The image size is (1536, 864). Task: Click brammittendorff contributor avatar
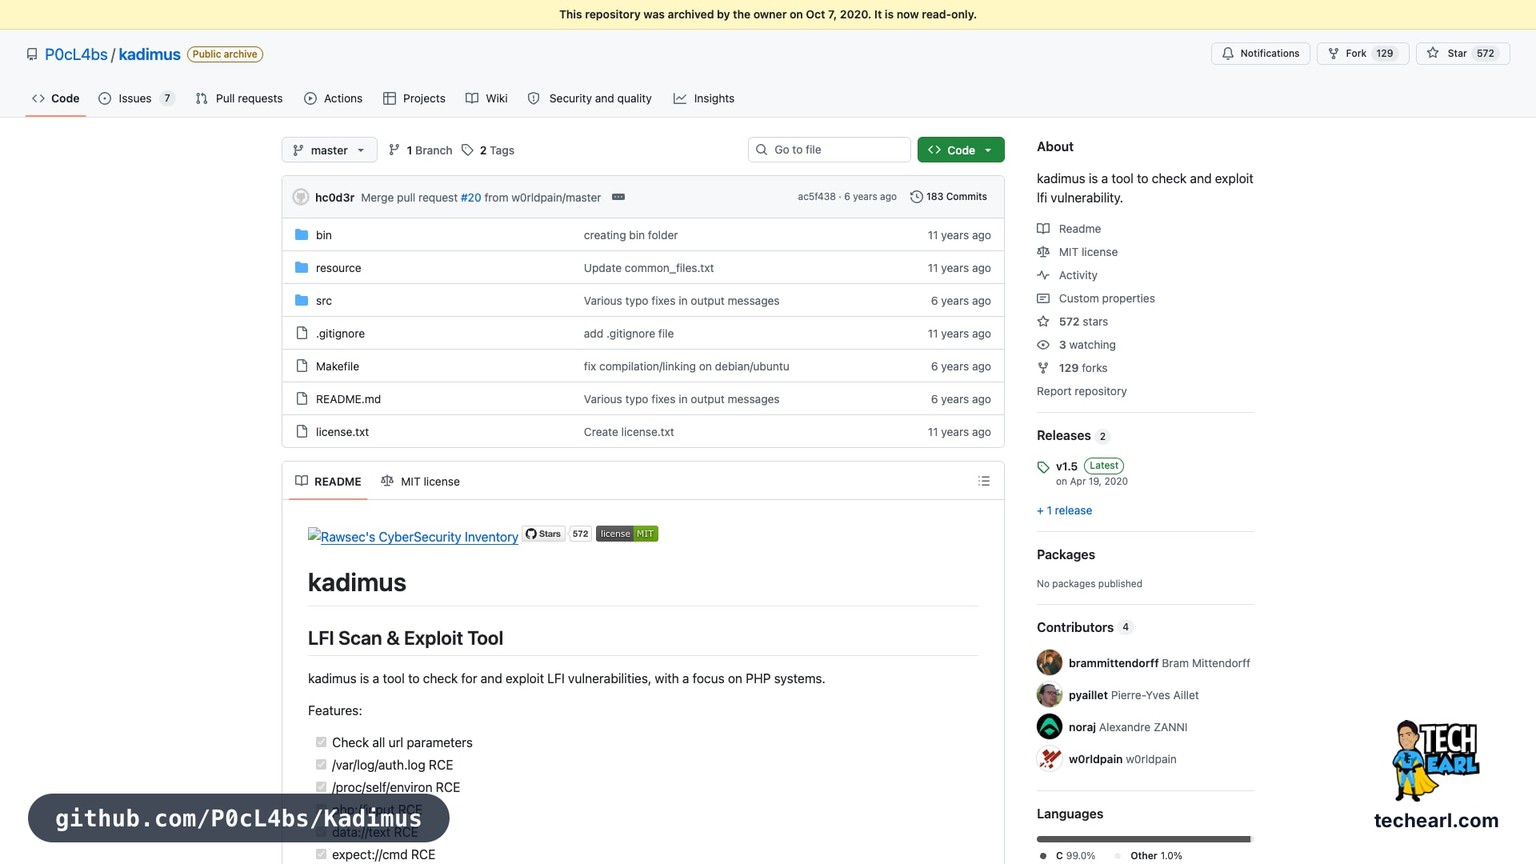tap(1049, 663)
